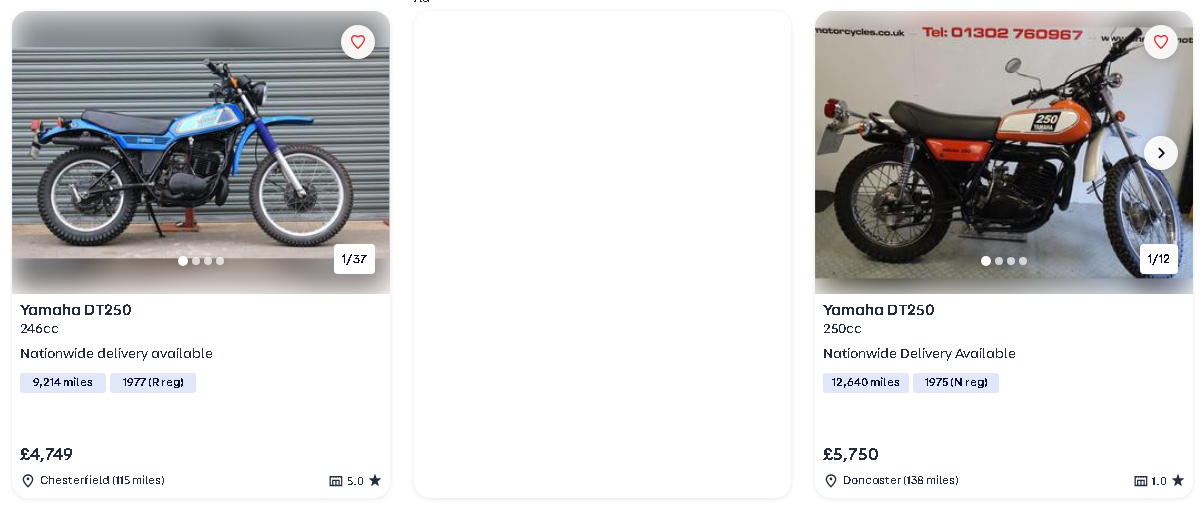1201x505 pixels.
Task: Open the blue Yamaha DT250 photo
Action: point(200,150)
